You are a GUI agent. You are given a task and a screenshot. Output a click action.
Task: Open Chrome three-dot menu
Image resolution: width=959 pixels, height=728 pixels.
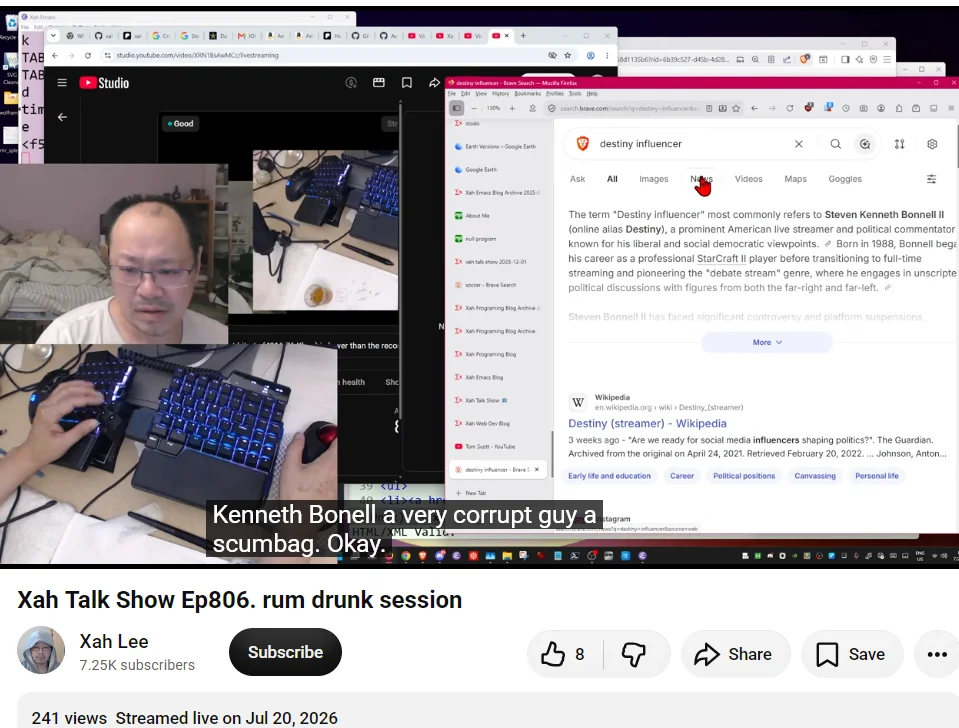coord(607,55)
